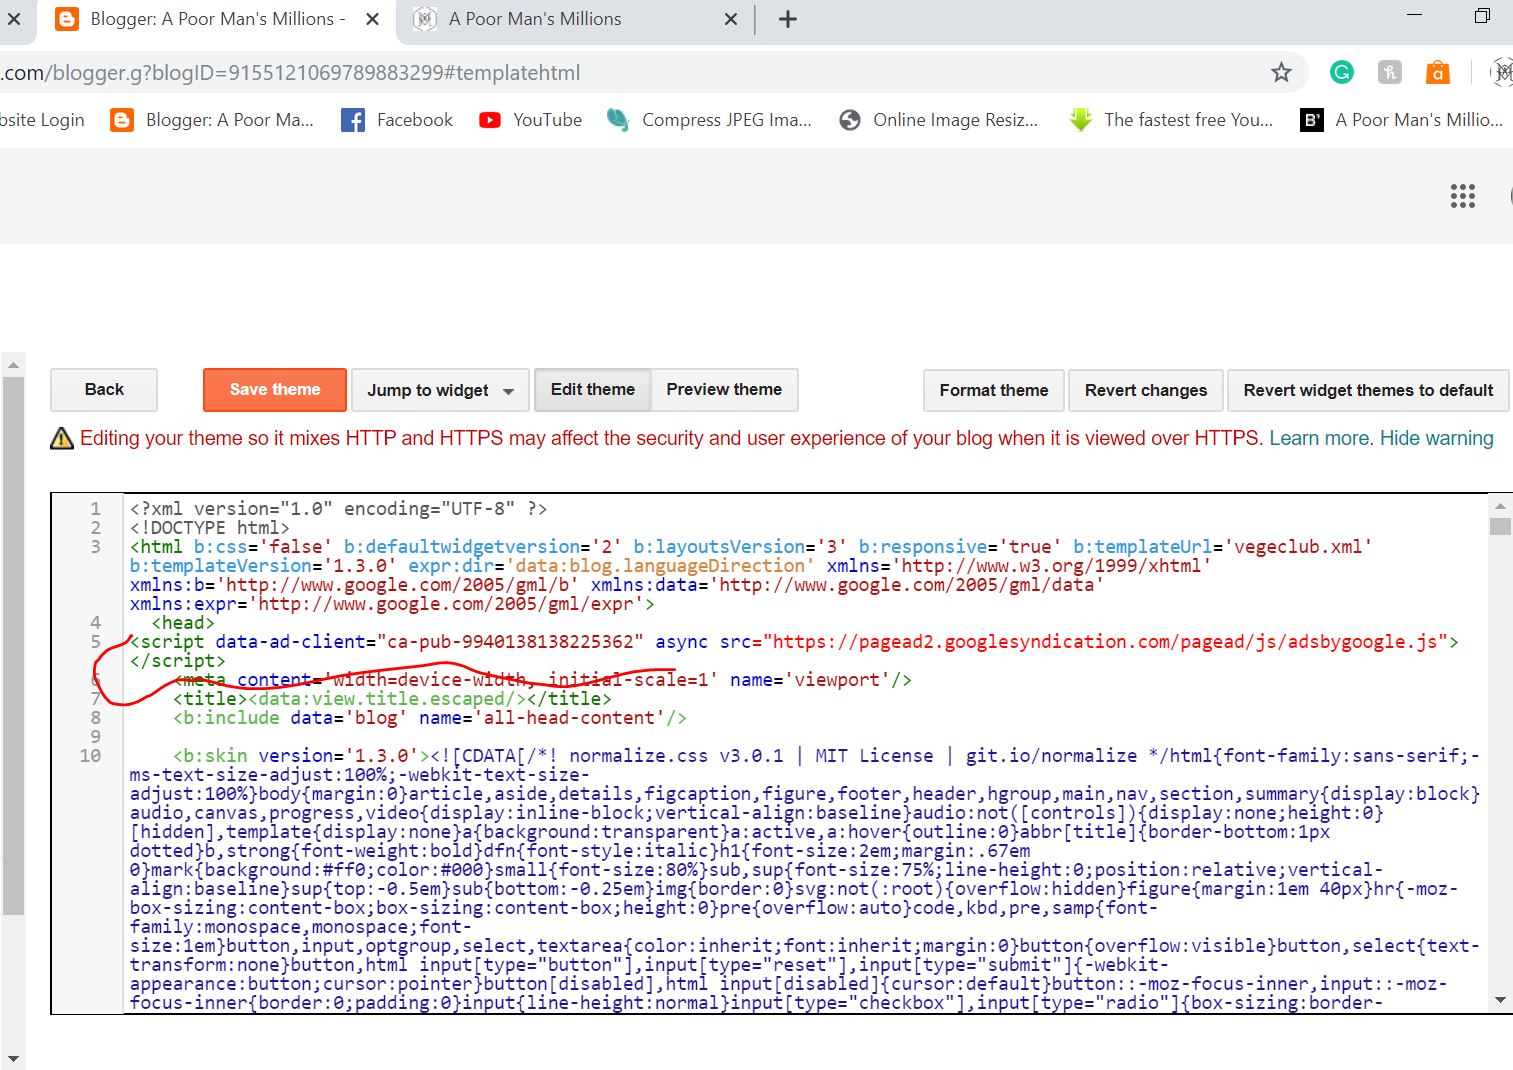
Task: Close the second A Poor Man's Millions tab
Action: [731, 19]
